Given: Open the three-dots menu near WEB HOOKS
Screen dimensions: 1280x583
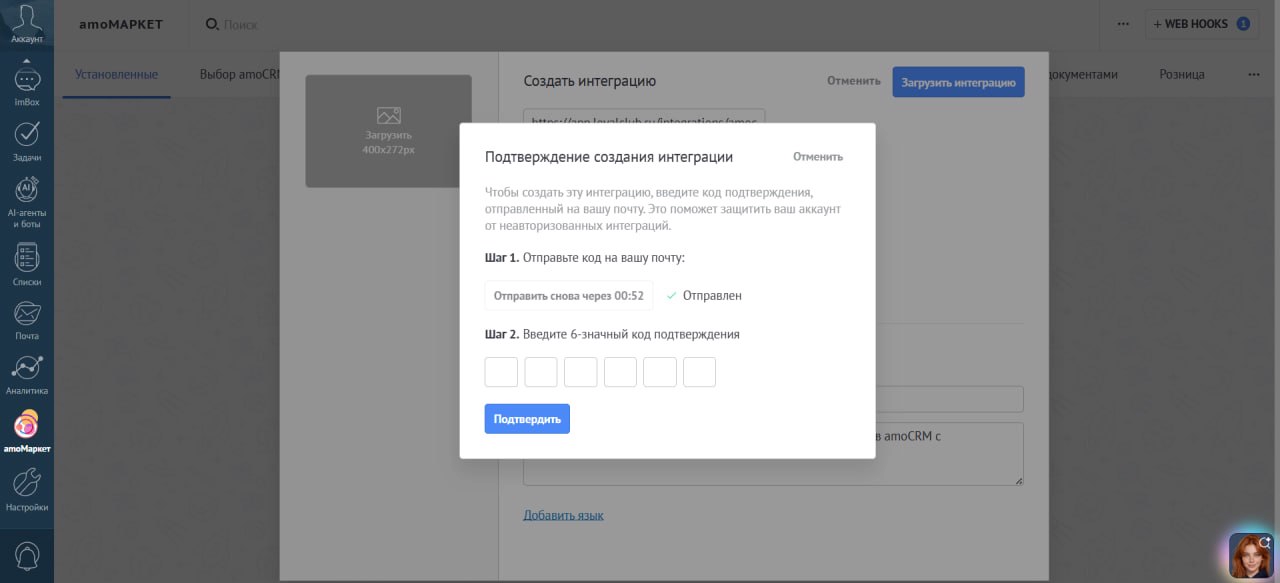Looking at the screenshot, I should point(1123,24).
